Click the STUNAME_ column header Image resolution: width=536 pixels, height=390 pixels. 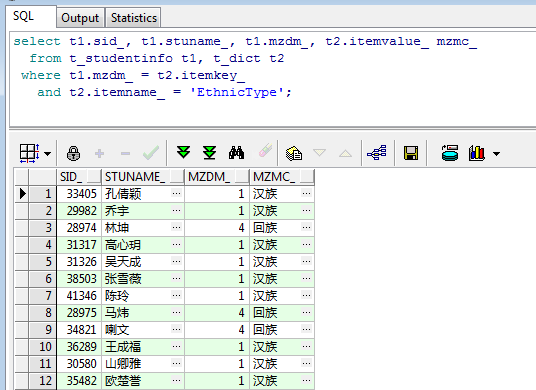click(143, 177)
